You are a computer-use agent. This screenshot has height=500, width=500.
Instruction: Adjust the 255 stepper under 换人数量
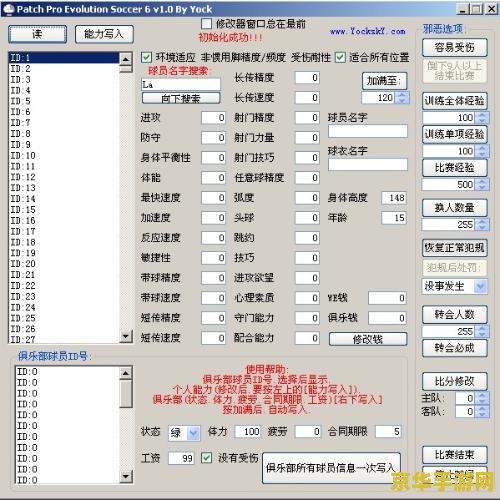482,224
